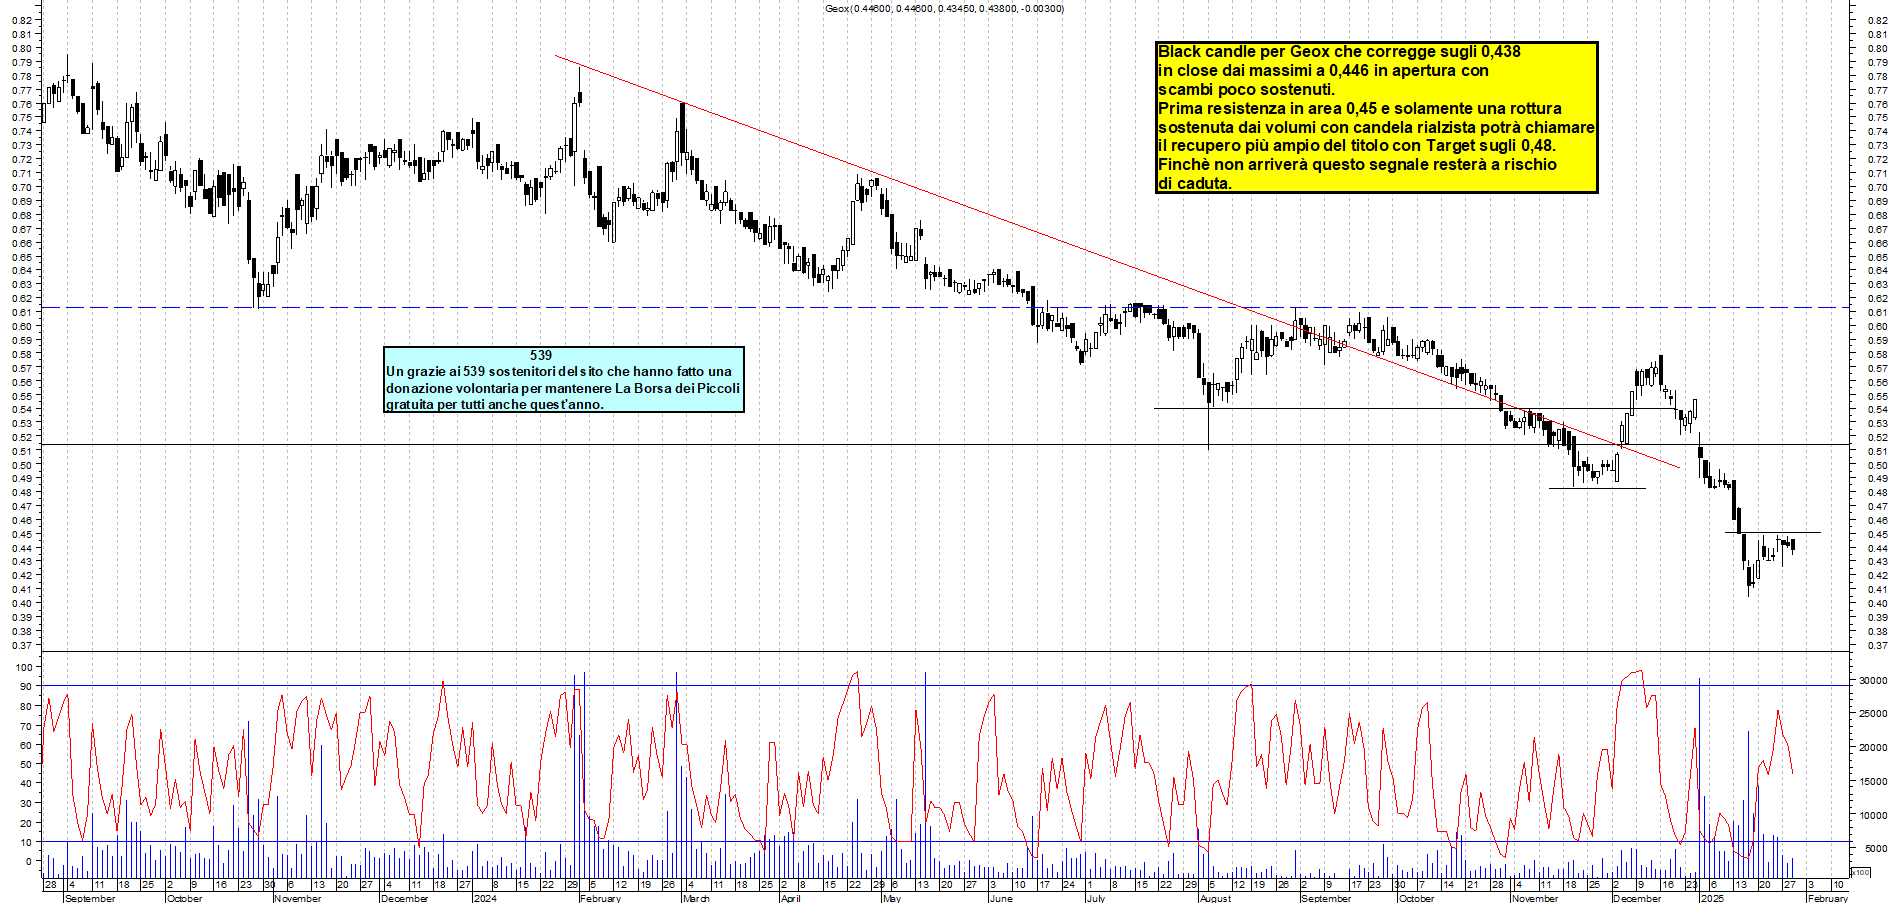Screen dimensions: 1890x903
Task: Click the text 'scambi poco sostenuti.'
Action: 1246,89
